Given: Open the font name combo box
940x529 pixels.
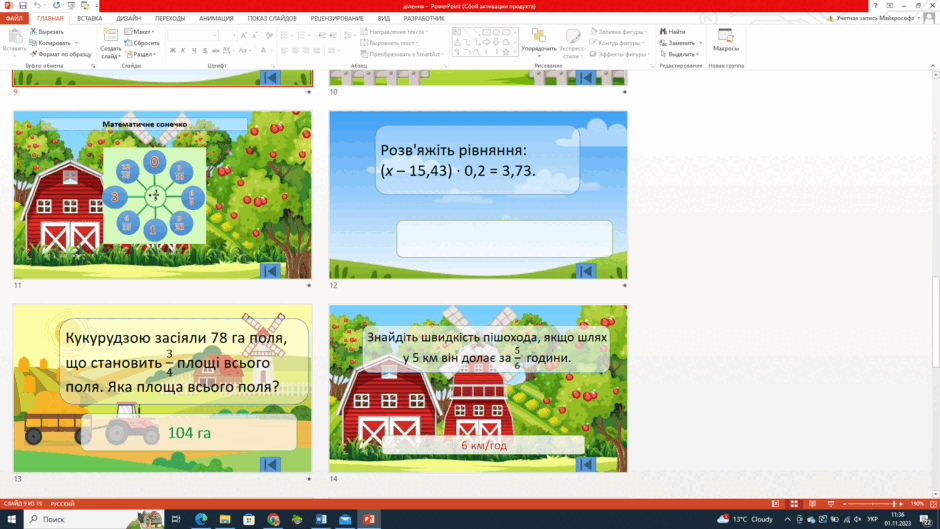Looking at the screenshot, I should (x=192, y=35).
